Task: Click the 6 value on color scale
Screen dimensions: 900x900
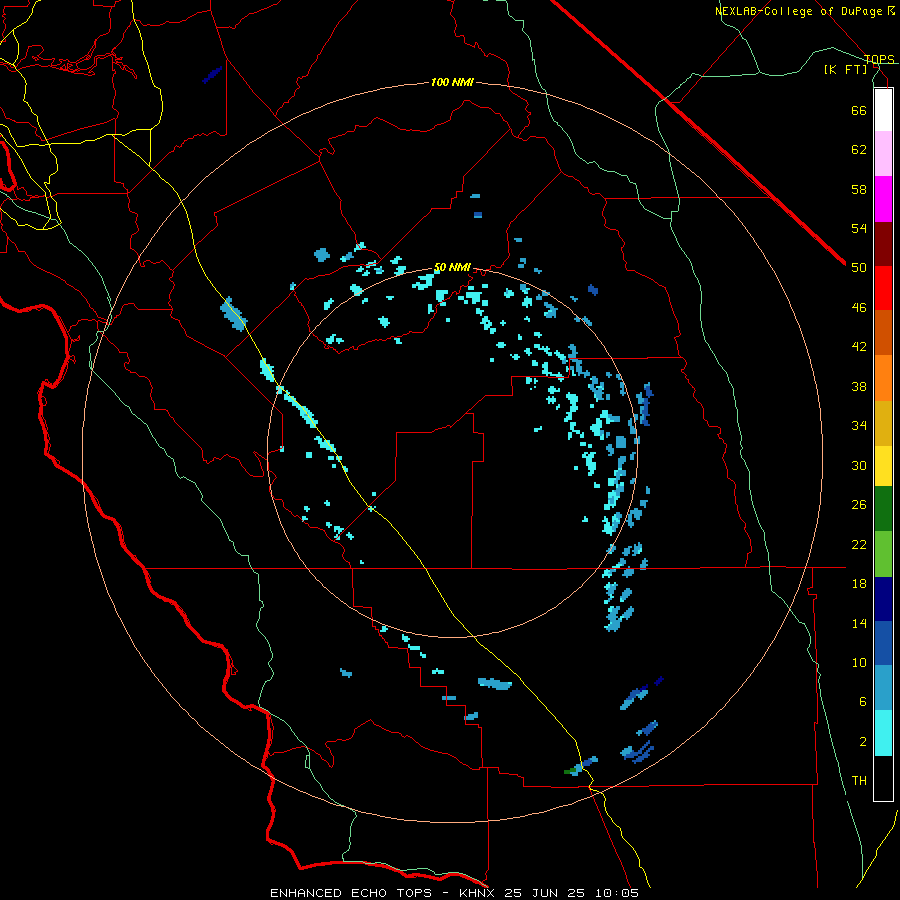Action: coord(863,702)
